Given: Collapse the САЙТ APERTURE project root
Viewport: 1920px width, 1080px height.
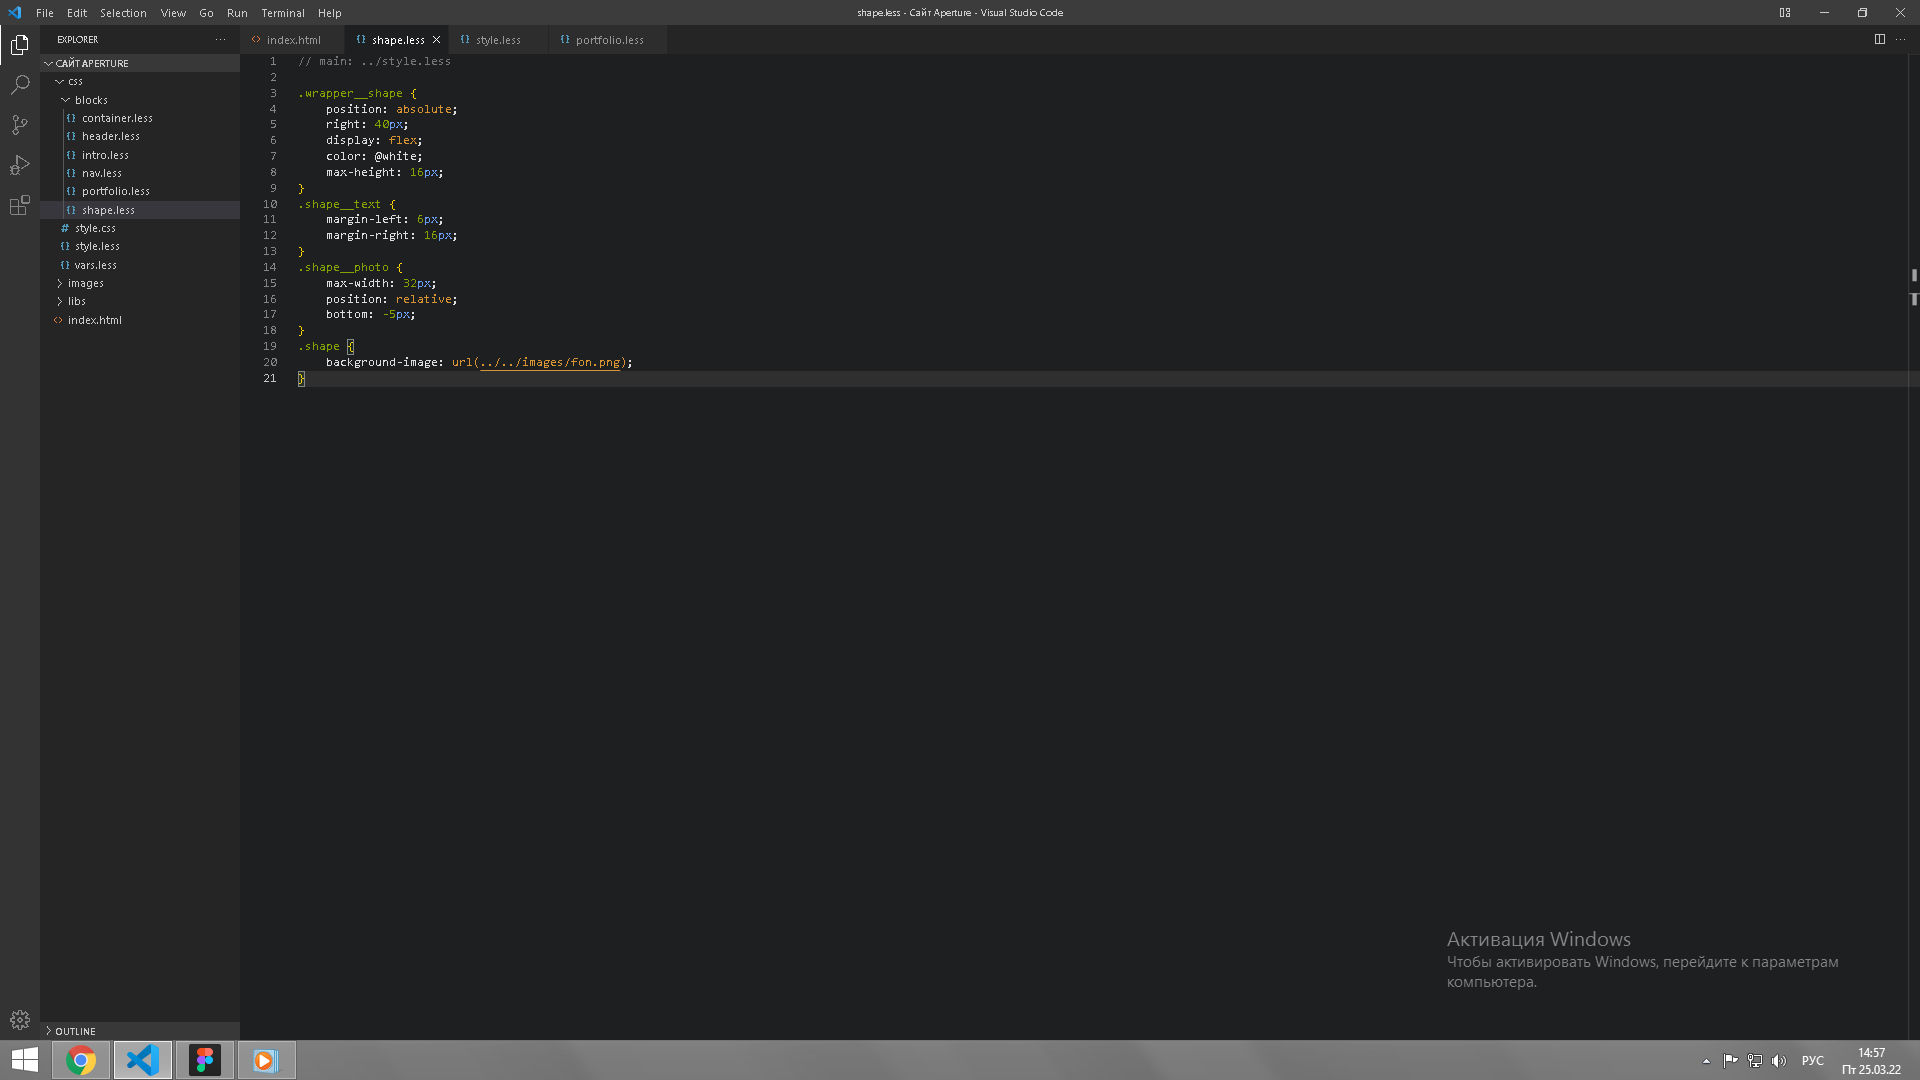Looking at the screenshot, I should pyautogui.click(x=140, y=63).
